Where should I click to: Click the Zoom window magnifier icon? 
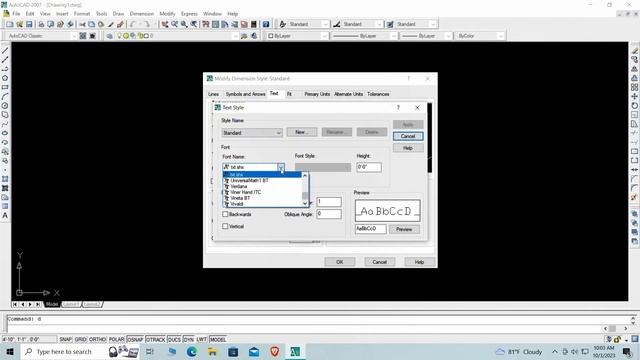pyautogui.click(x=184, y=24)
